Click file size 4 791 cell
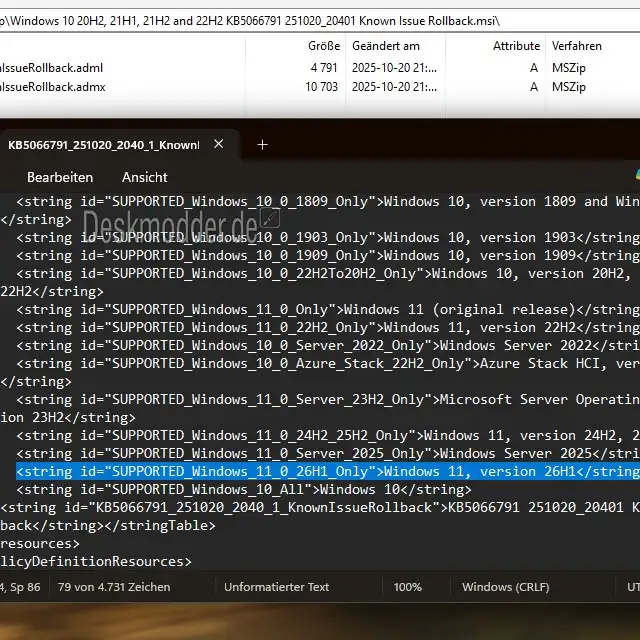The width and height of the screenshot is (640, 640). pos(324,68)
